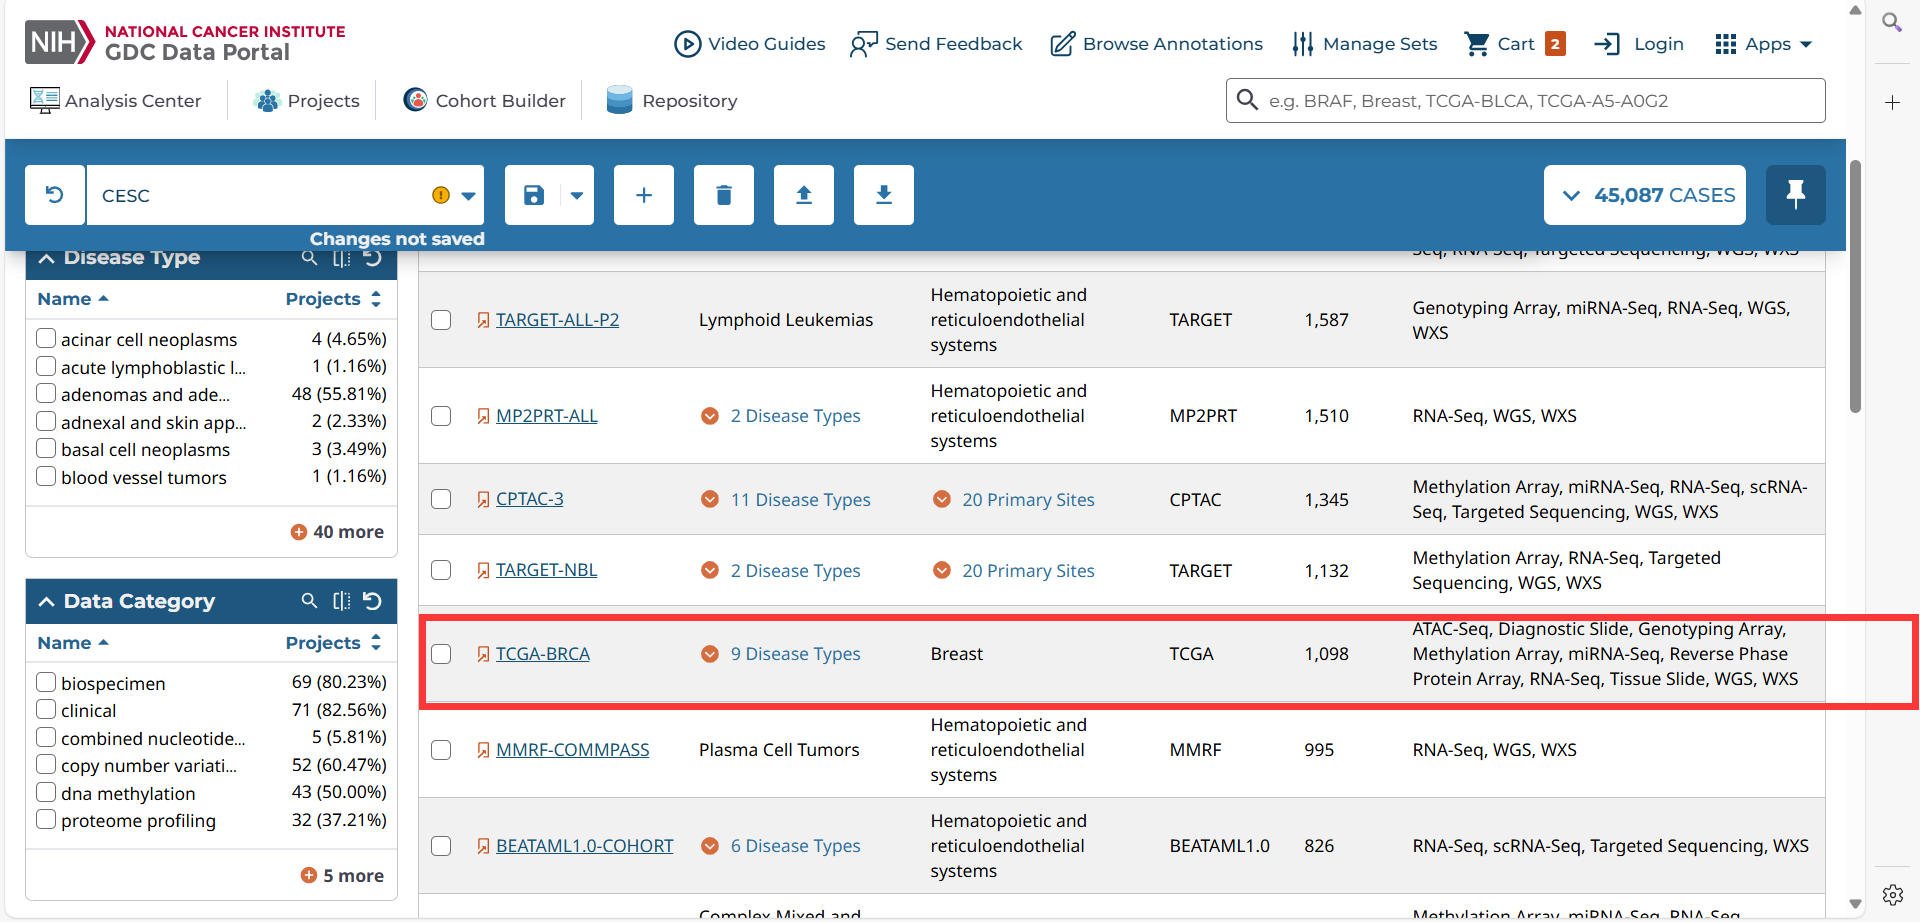The image size is (1920, 922).
Task: Expand 11 Disease Types for CPTAC-3
Action: pyautogui.click(x=786, y=500)
